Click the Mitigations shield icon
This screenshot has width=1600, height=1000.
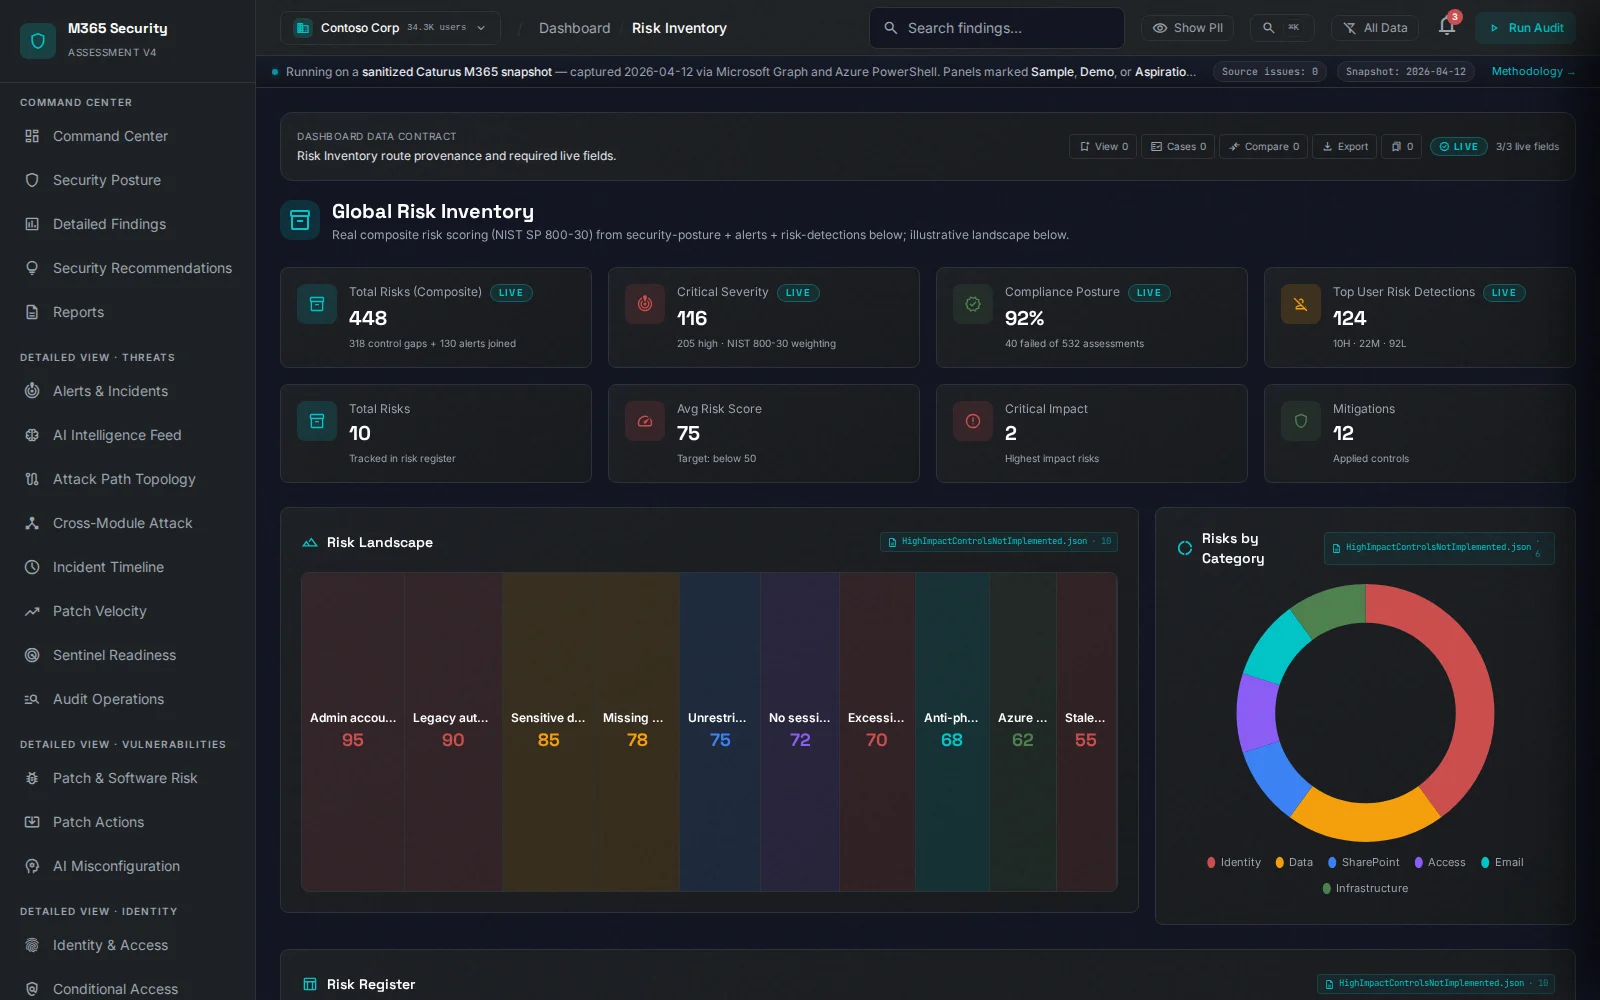tap(1301, 421)
